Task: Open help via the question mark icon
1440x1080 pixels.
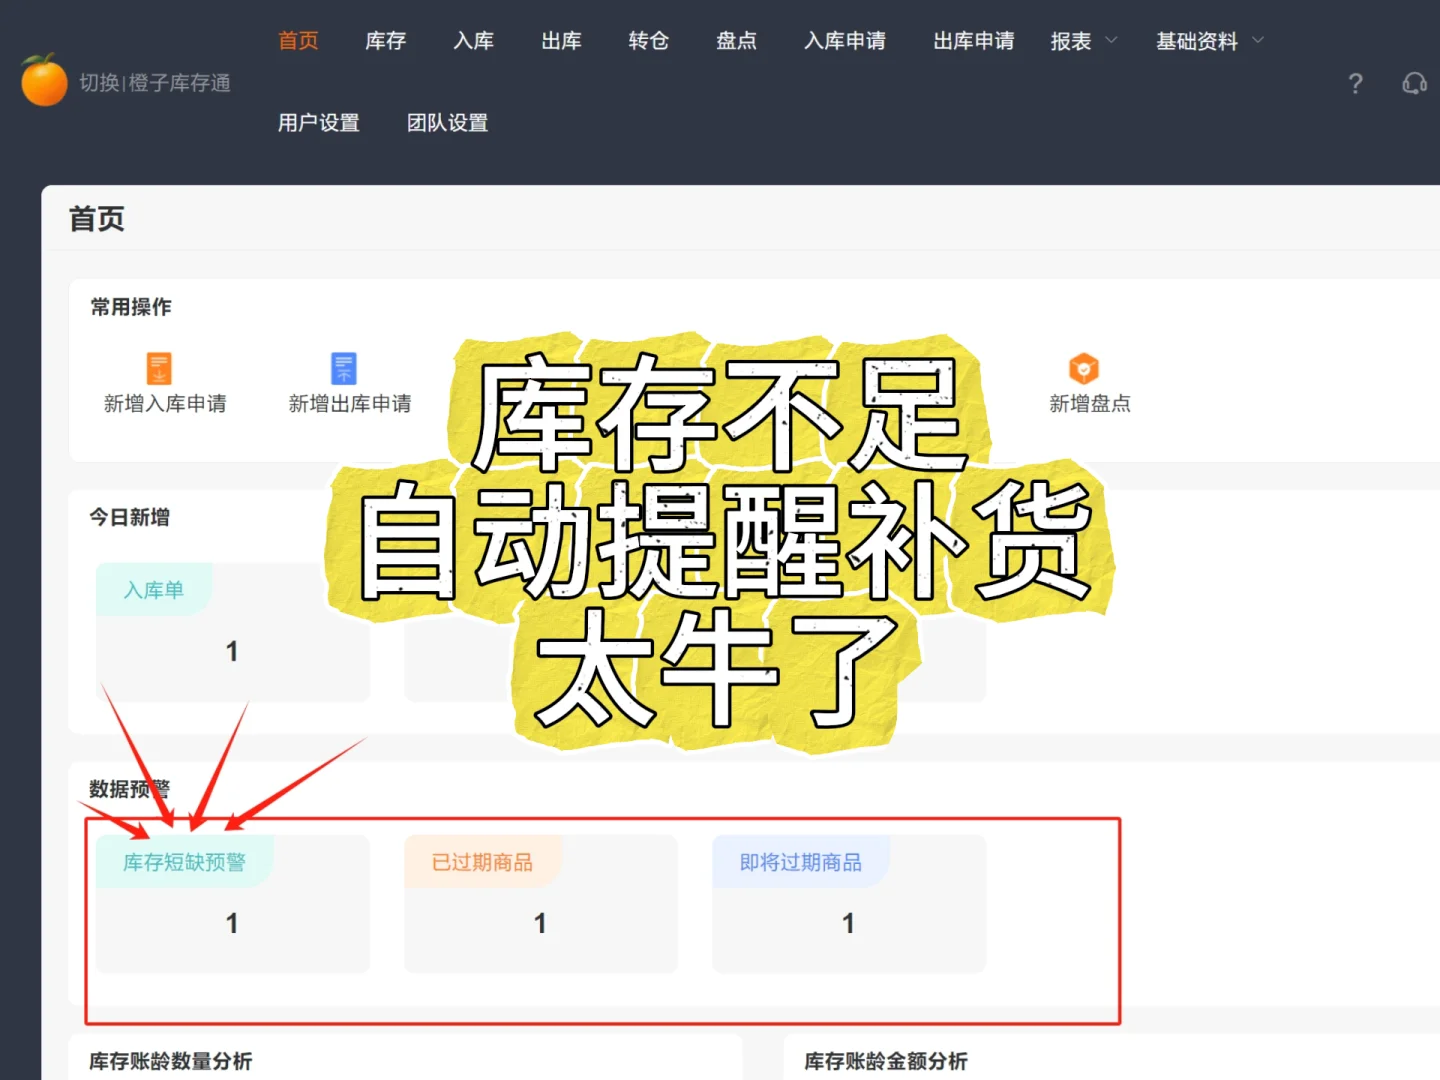Action: 1355,84
